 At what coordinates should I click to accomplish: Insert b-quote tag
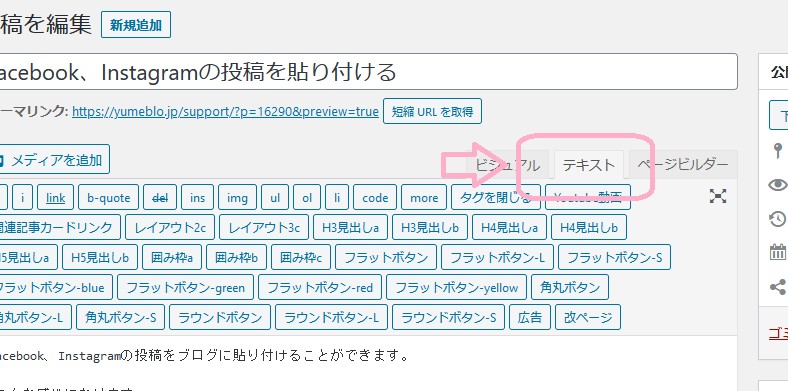109,198
